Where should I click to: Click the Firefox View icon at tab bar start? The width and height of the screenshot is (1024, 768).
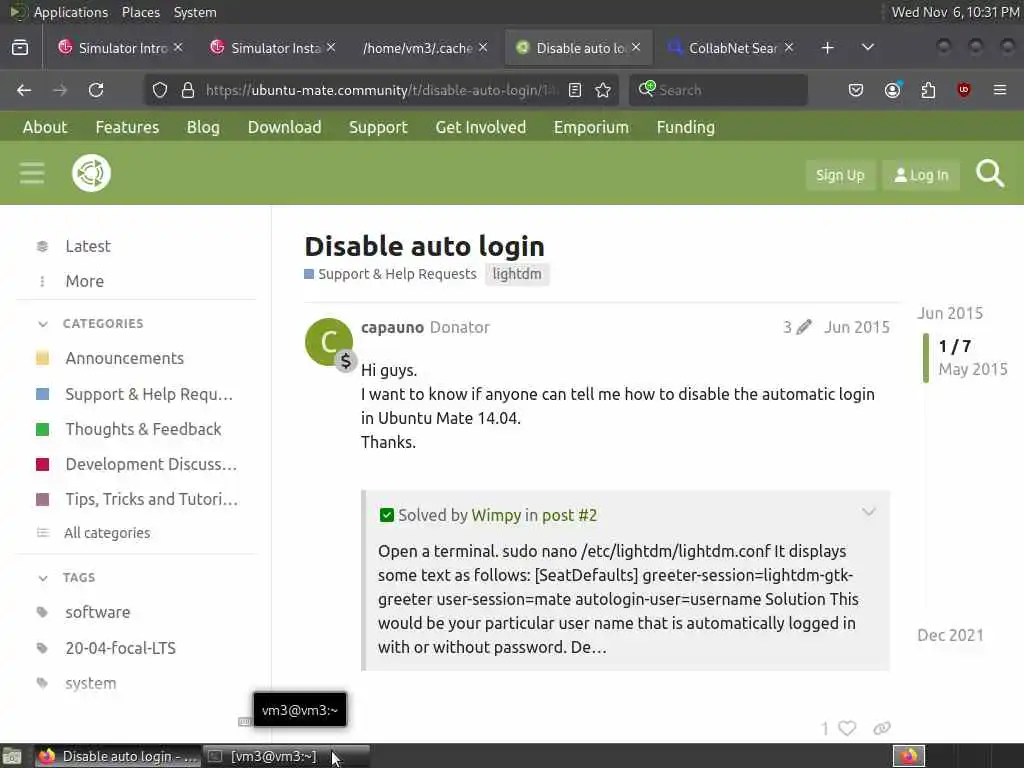(20, 48)
